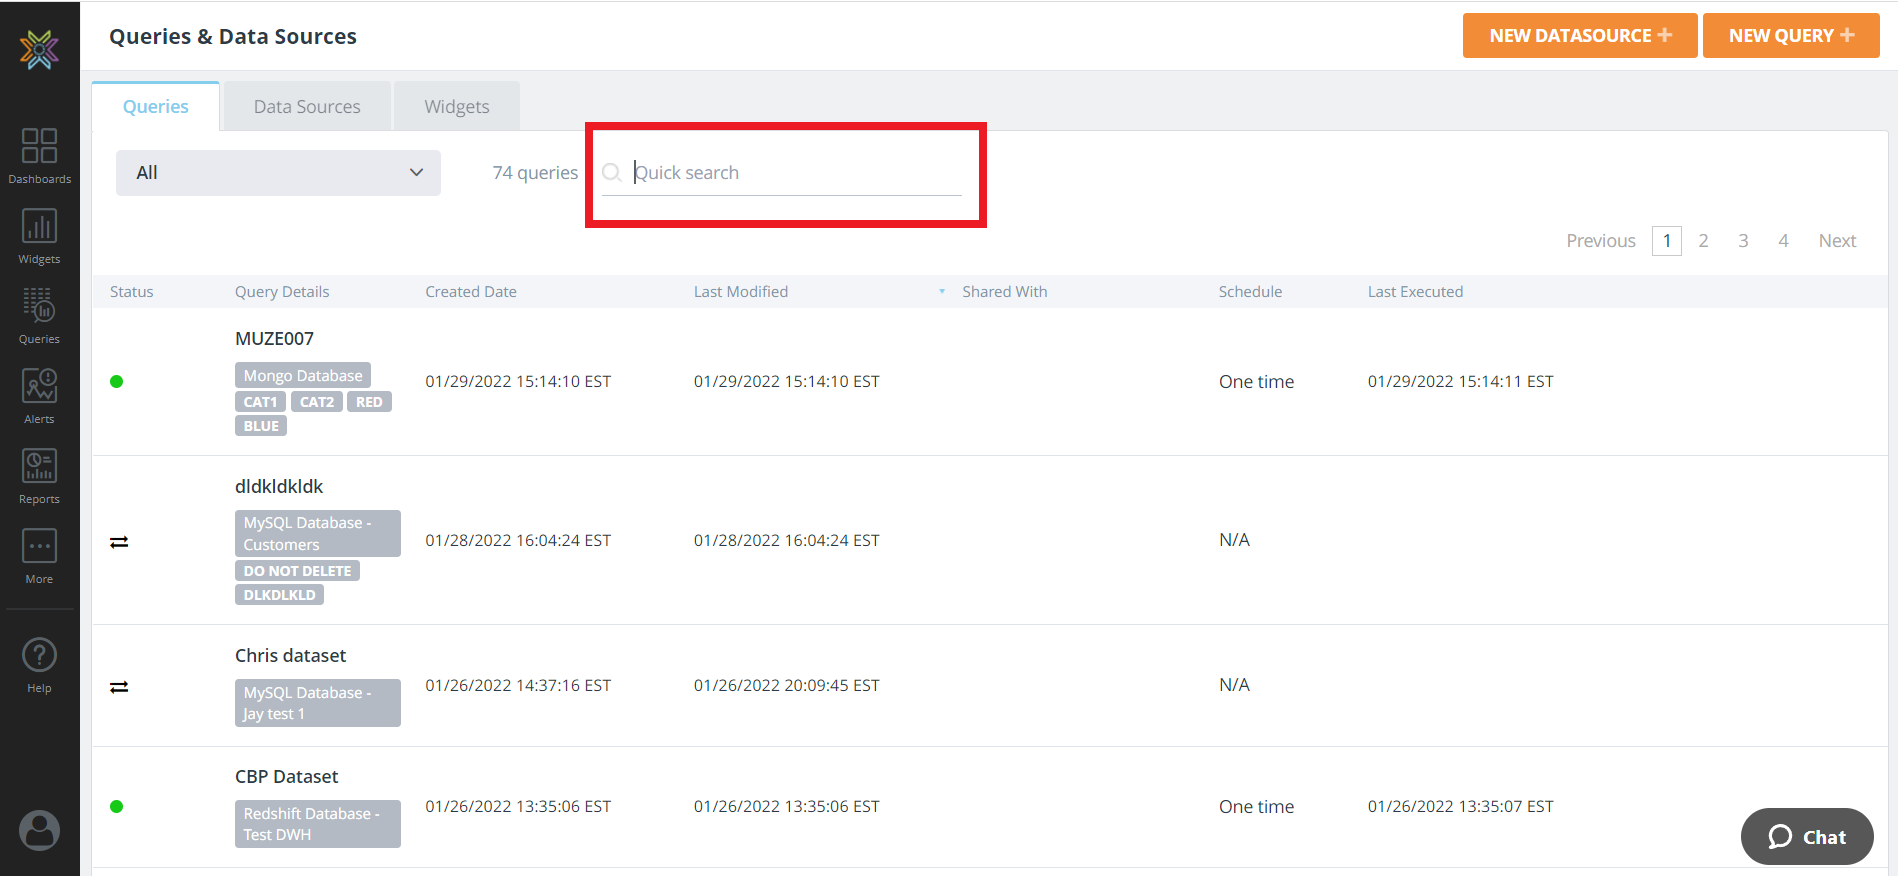Focus the Quick search field
Viewport: 1898px width, 876px height.
click(796, 173)
